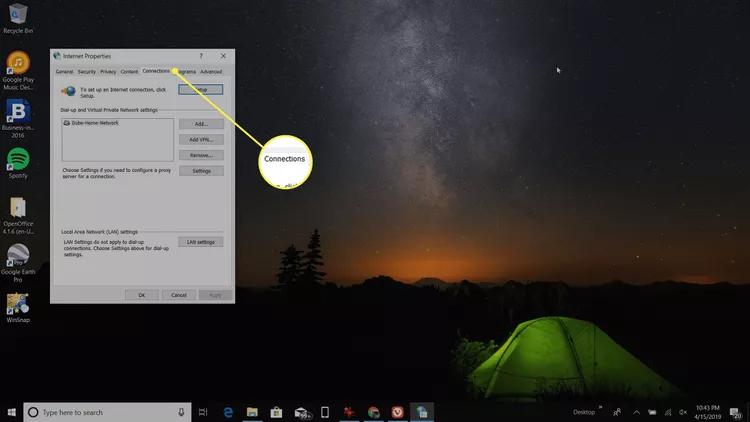Click the Remove... button

[x=201, y=155]
